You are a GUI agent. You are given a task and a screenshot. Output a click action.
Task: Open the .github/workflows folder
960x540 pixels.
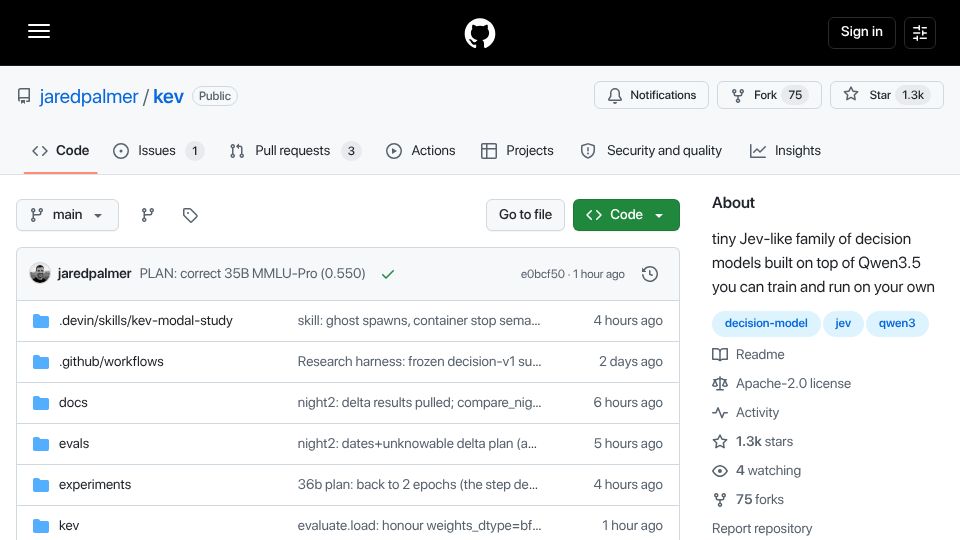click(x=111, y=362)
